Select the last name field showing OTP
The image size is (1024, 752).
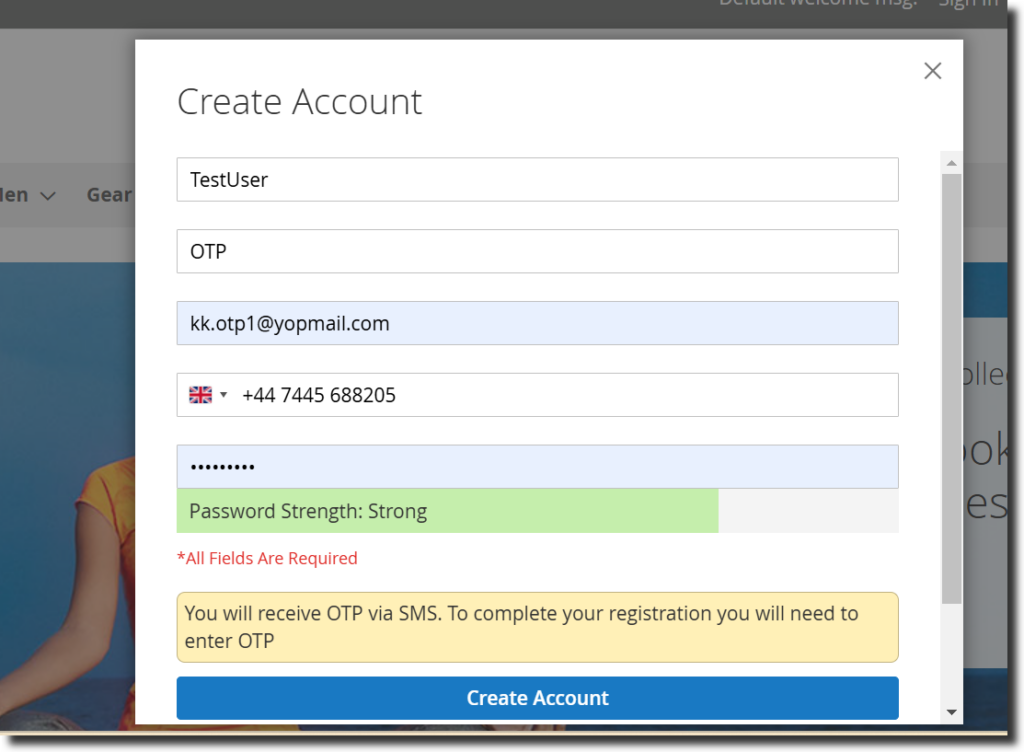[537, 251]
